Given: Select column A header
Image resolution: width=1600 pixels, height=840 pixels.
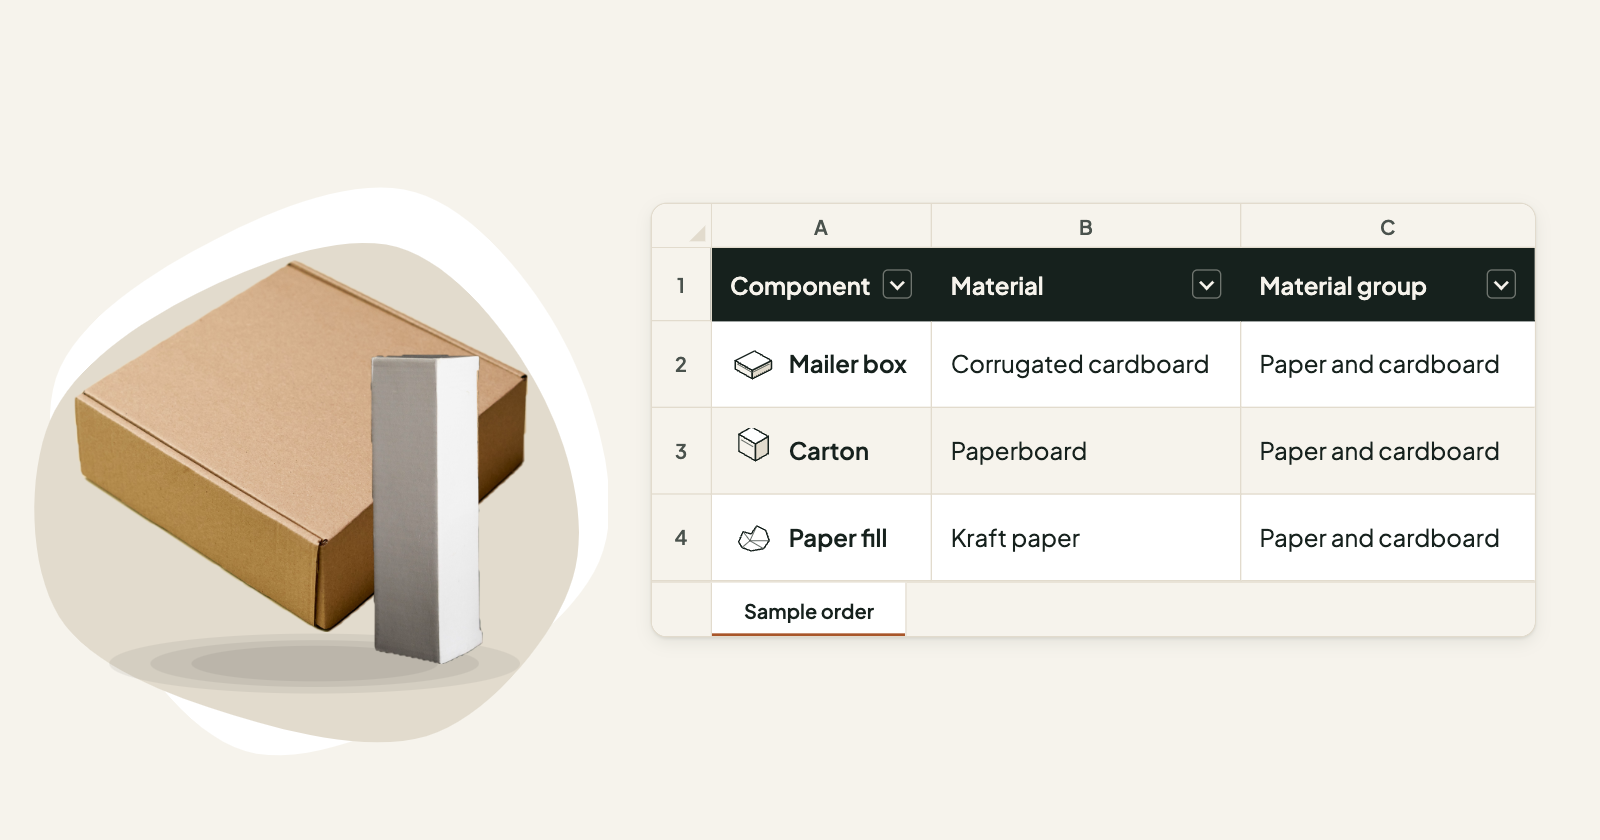Looking at the screenshot, I should coord(821,227).
